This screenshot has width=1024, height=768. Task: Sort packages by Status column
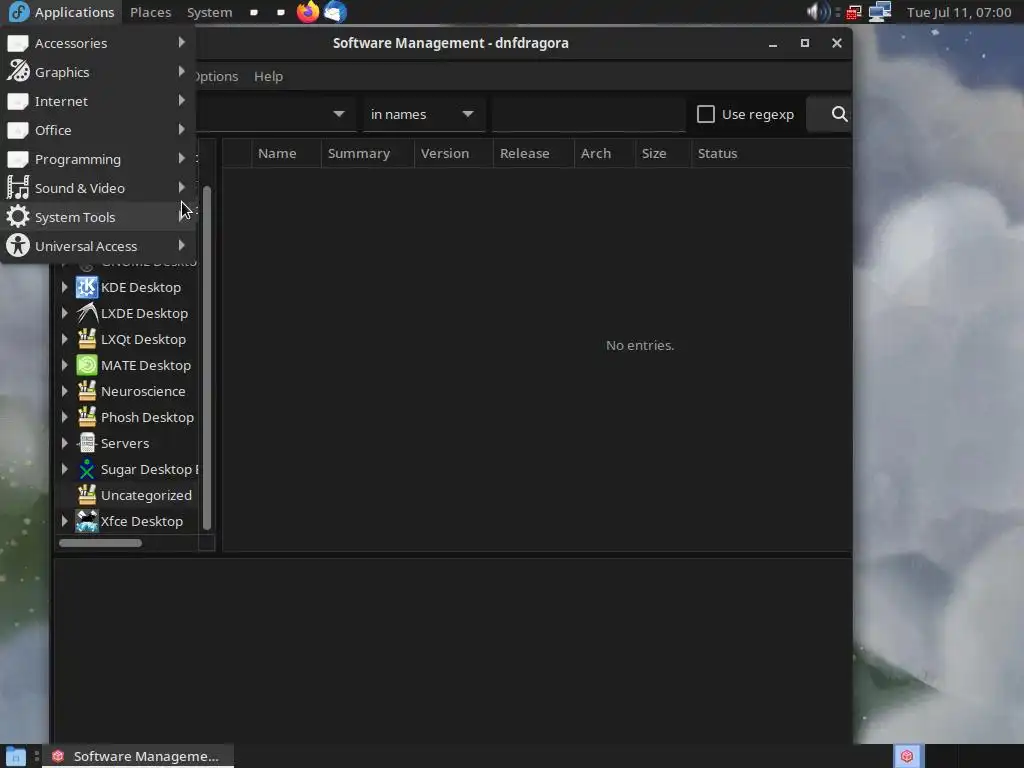[771, 153]
